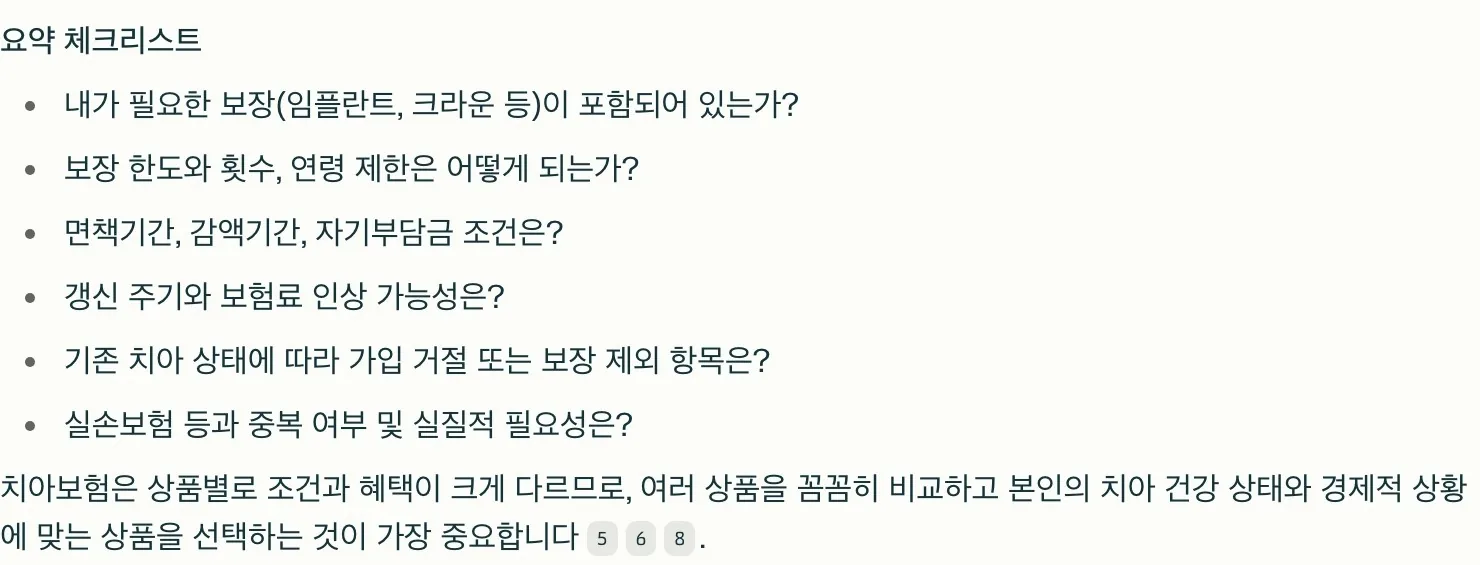
Task: Click the bullet before 면책기간 line
Action: [x=31, y=233]
